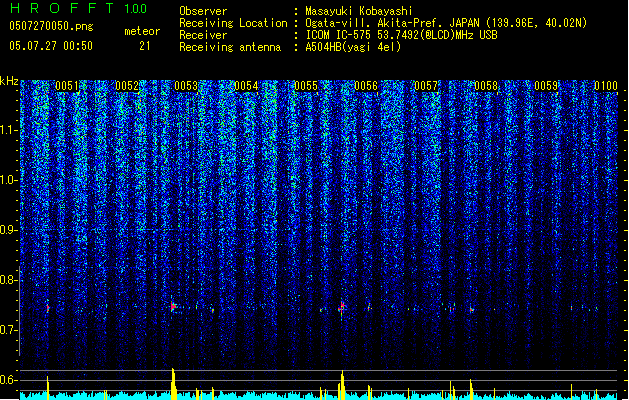Click the 1.0 kHz axis tick label
The height and width of the screenshot is (400, 629).
9,180
